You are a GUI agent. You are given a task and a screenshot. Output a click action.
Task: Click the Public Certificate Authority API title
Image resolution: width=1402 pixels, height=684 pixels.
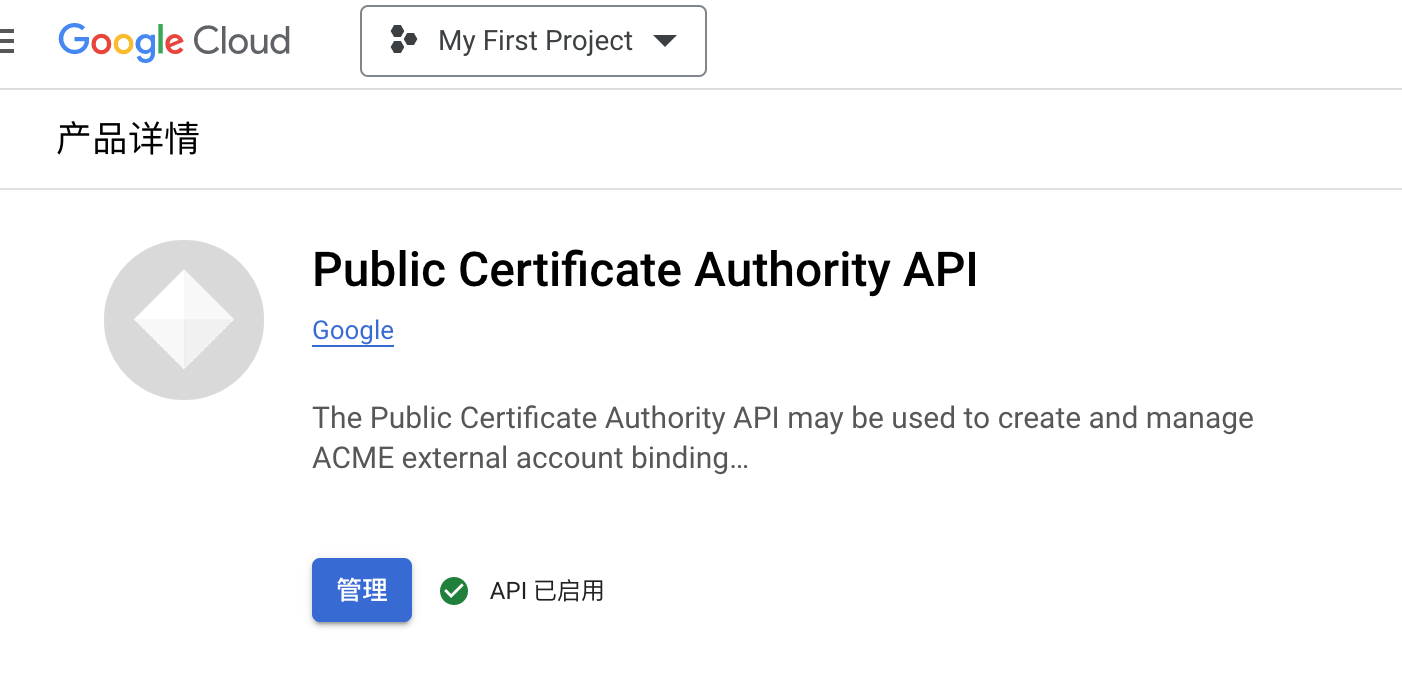point(645,270)
